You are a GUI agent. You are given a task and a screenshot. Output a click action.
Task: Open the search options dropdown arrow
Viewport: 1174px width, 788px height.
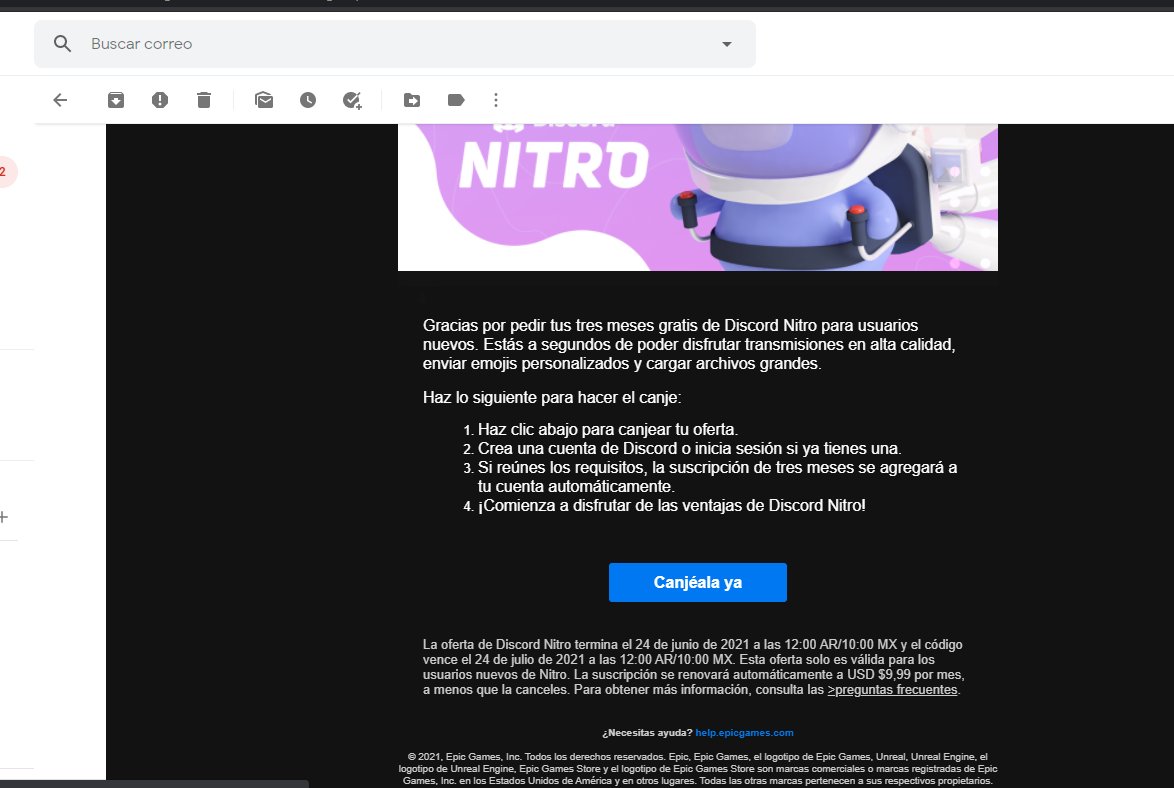point(726,44)
